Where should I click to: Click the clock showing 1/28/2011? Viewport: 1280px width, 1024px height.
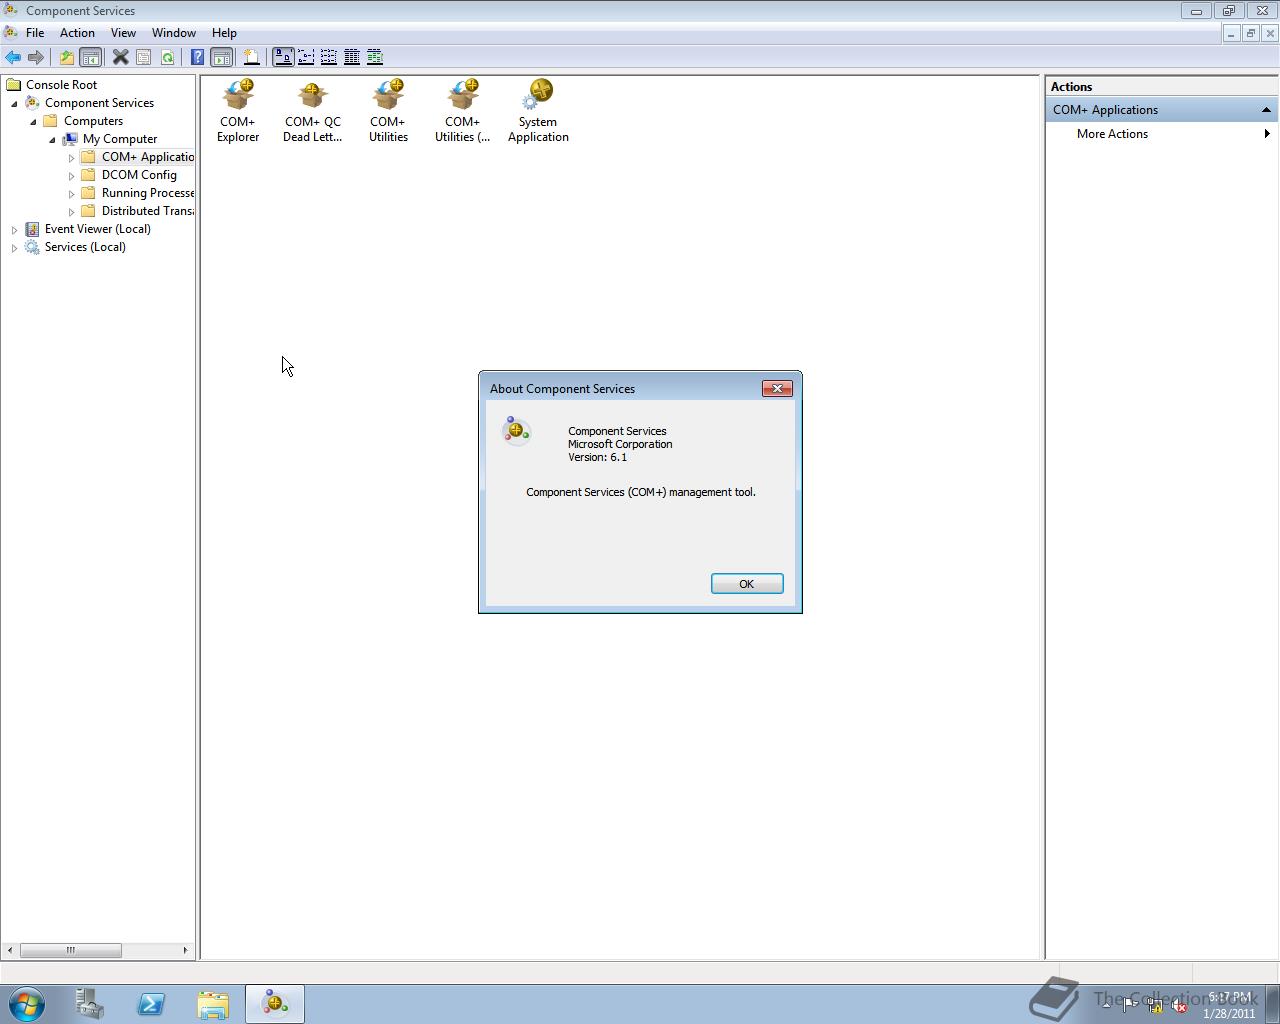(1229, 1005)
